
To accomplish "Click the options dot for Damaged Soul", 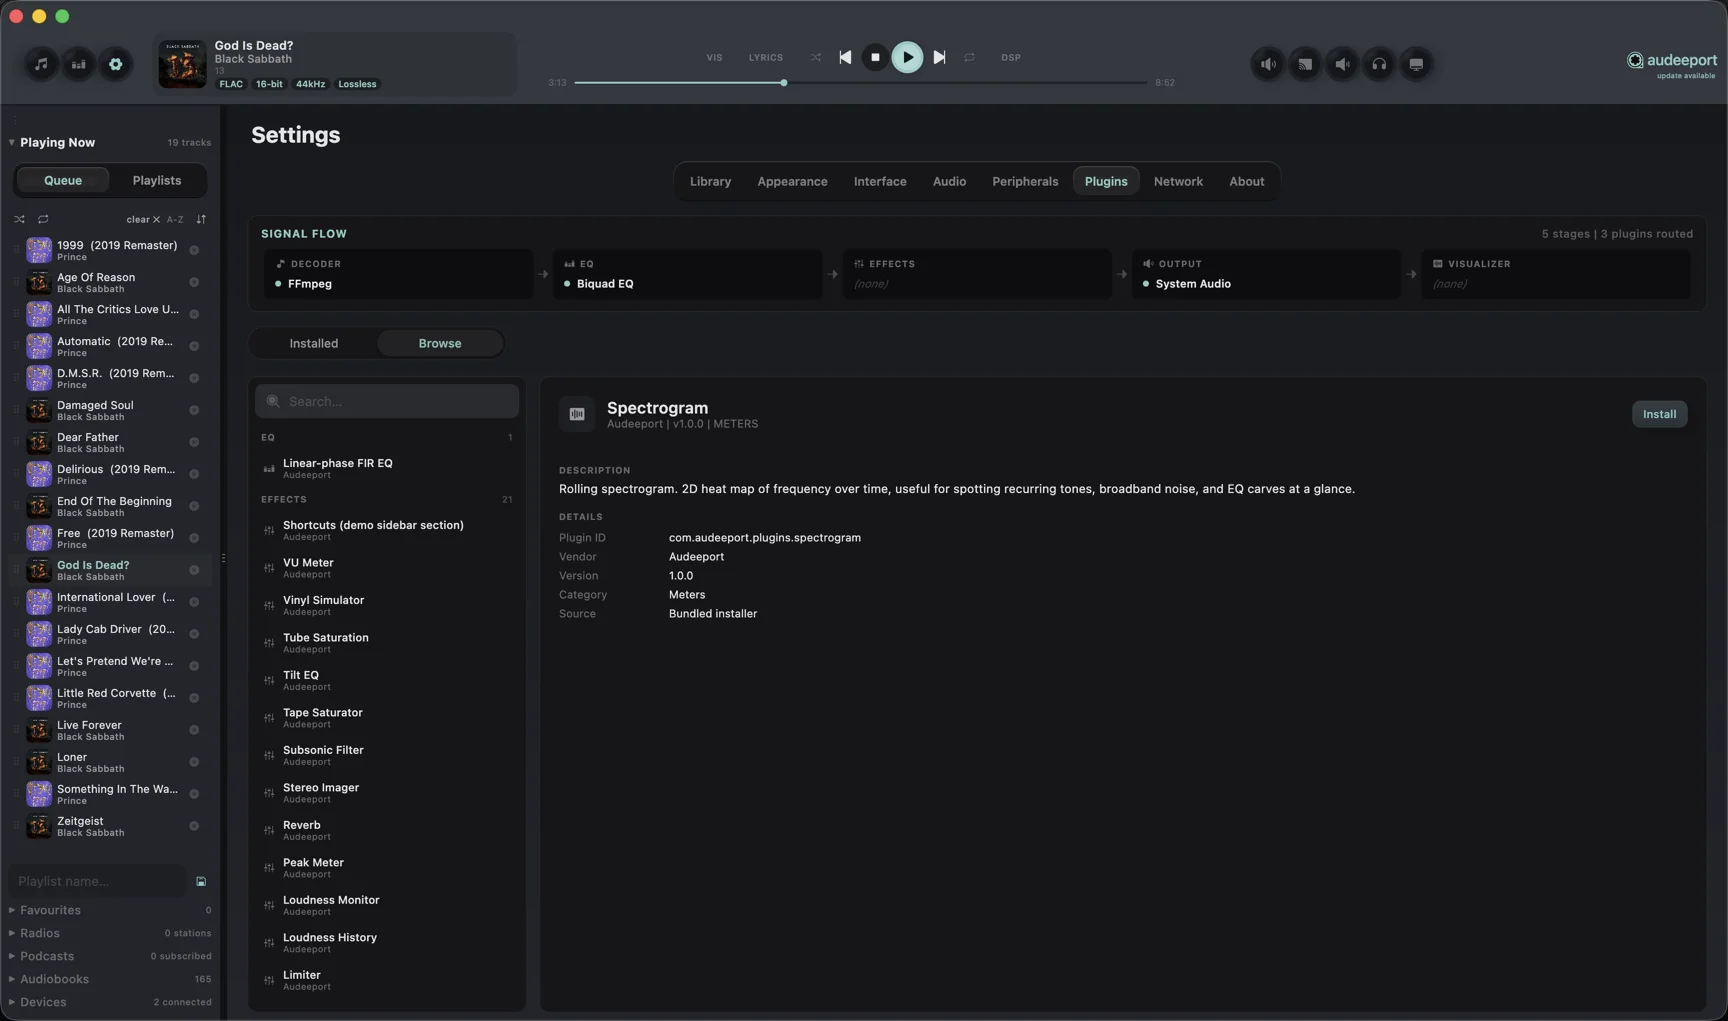I will pos(194,410).
